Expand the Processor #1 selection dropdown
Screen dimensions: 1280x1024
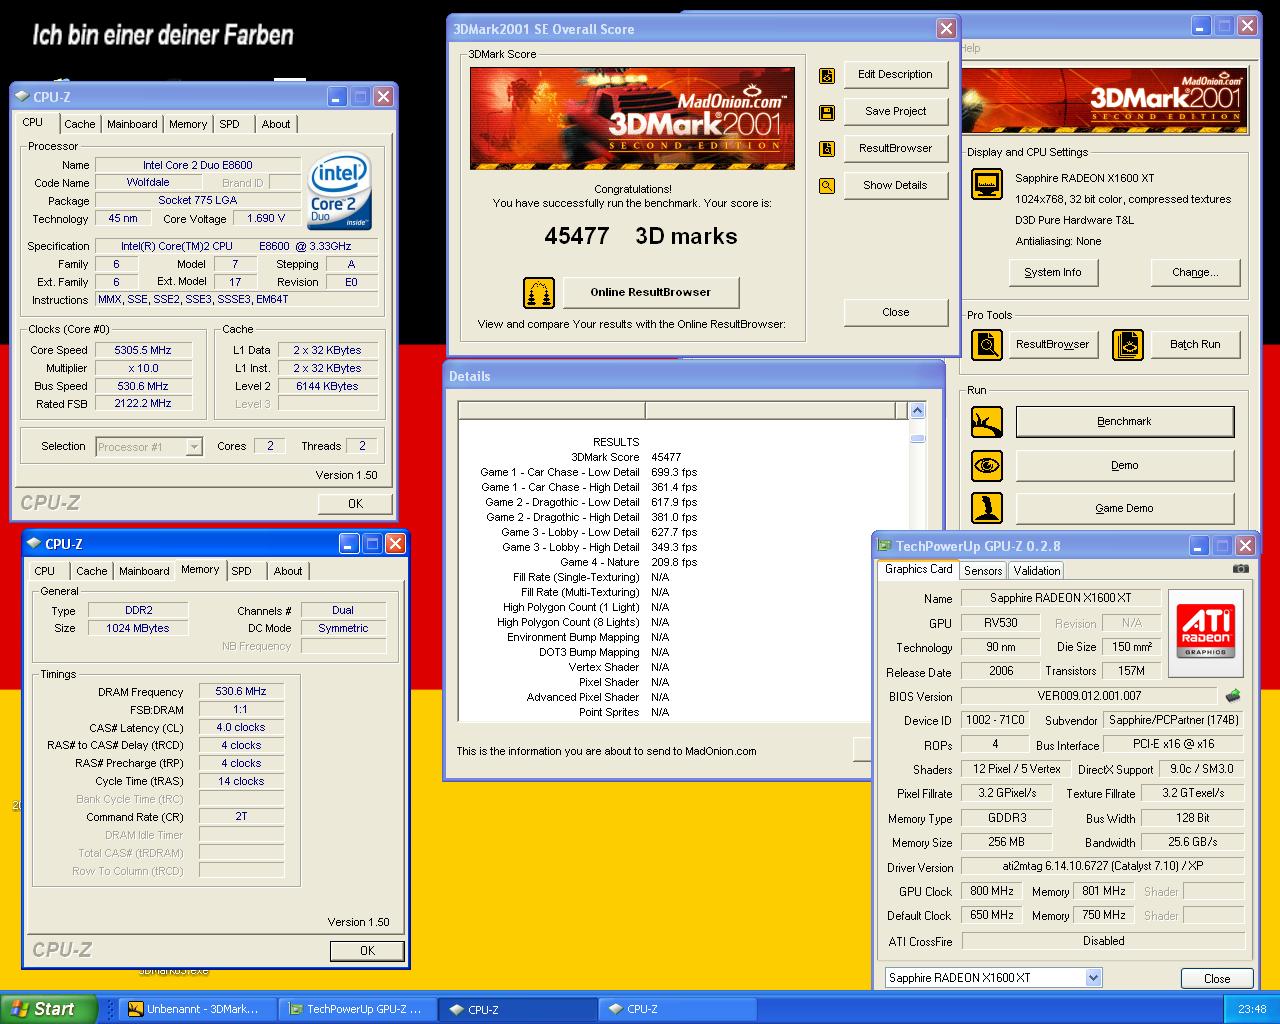click(x=194, y=447)
